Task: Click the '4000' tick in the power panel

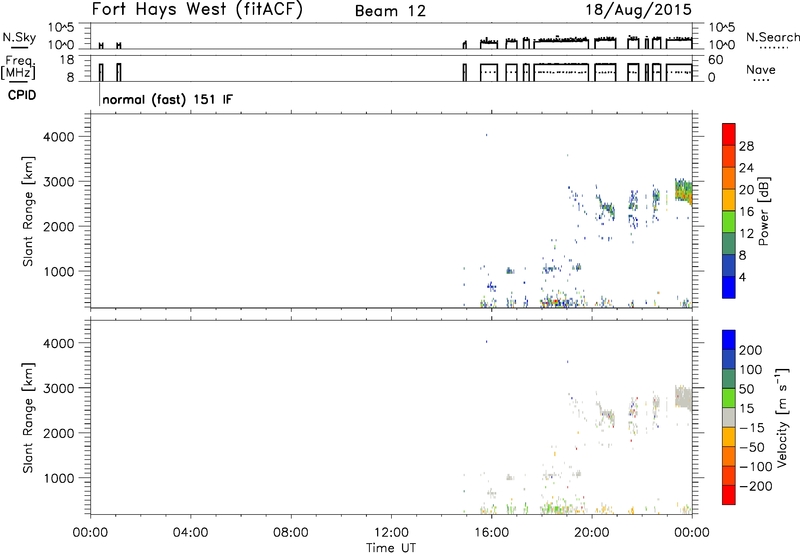Action: point(59,137)
